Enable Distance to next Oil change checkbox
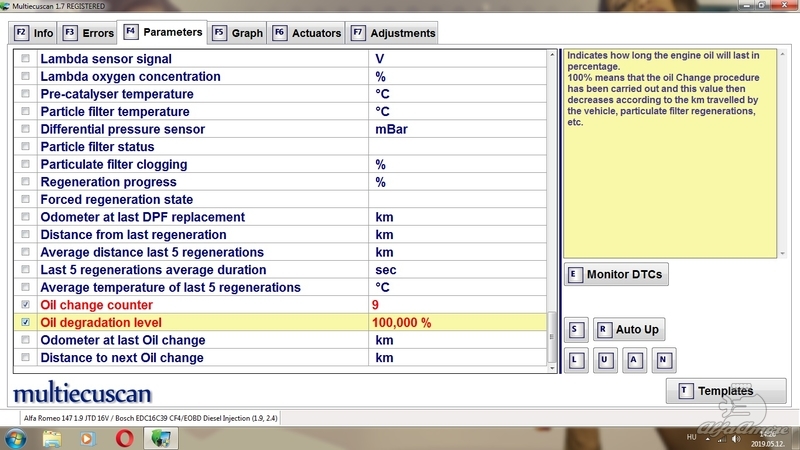 pos(26,358)
